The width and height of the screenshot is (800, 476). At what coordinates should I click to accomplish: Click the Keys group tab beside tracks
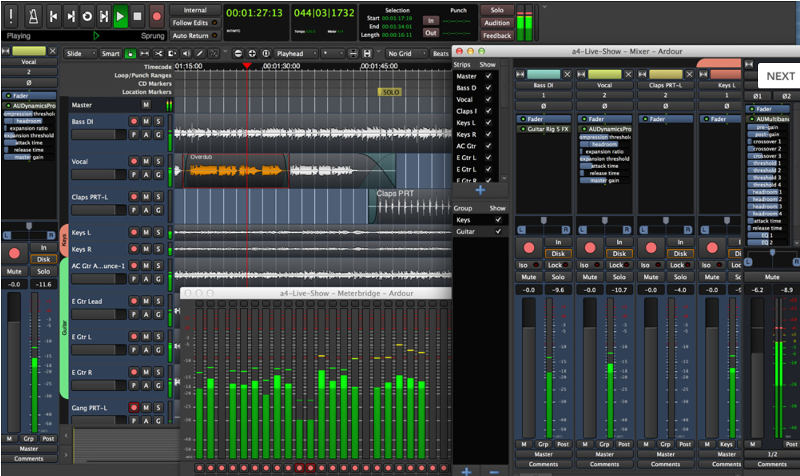[x=64, y=240]
